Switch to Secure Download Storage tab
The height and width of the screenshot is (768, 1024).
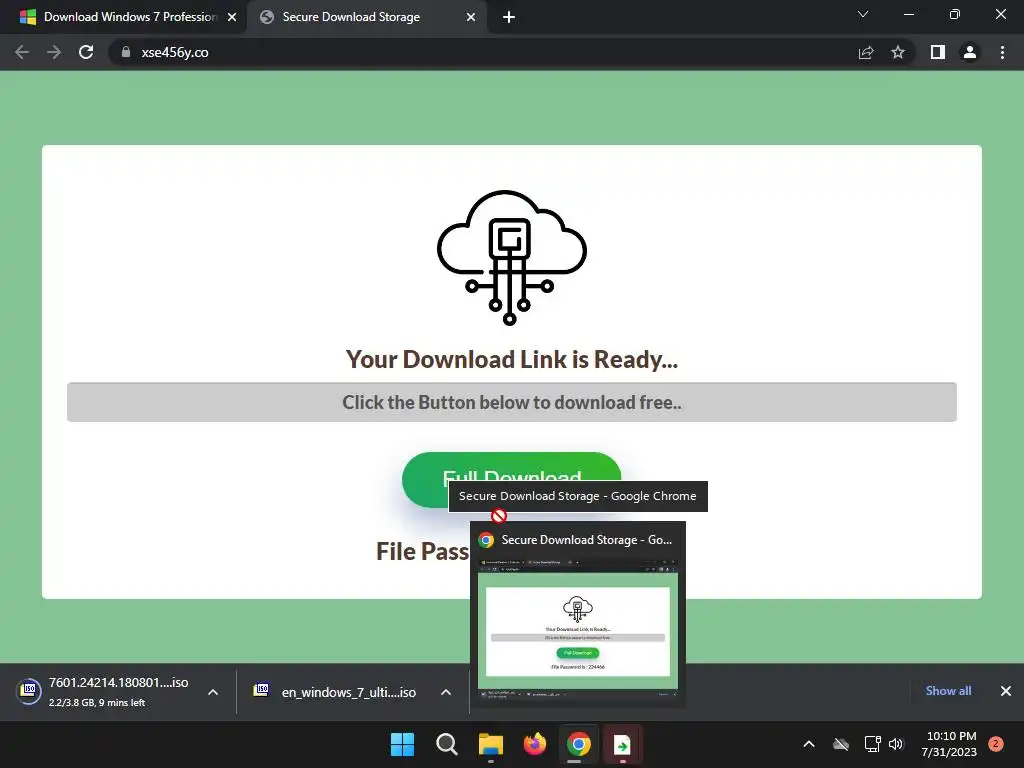[366, 17]
